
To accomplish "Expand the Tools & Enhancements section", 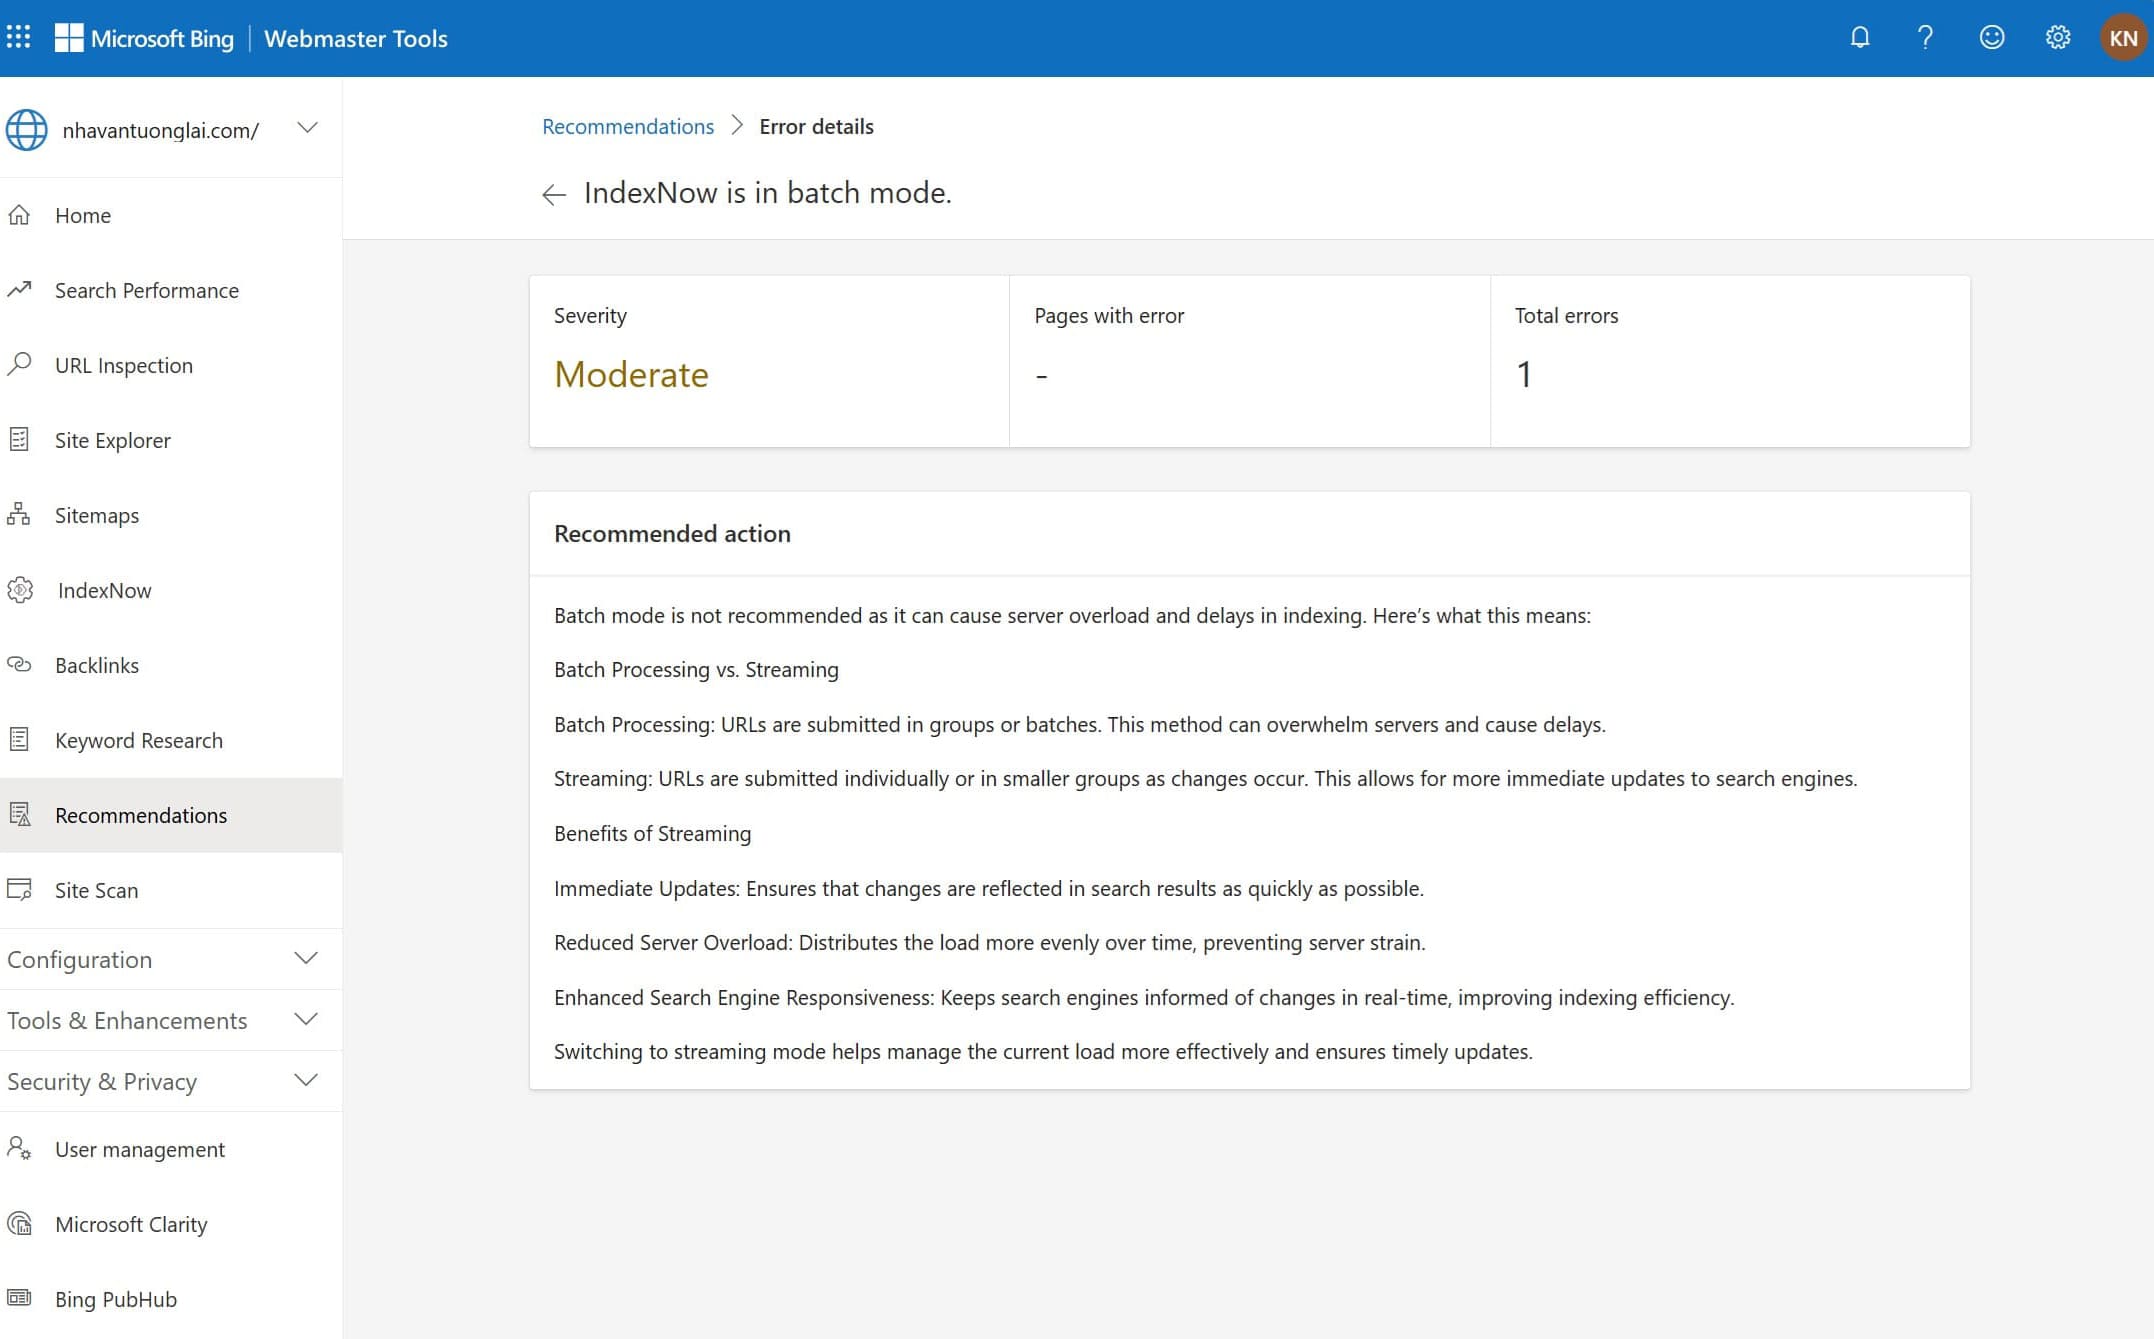I will tap(171, 1020).
